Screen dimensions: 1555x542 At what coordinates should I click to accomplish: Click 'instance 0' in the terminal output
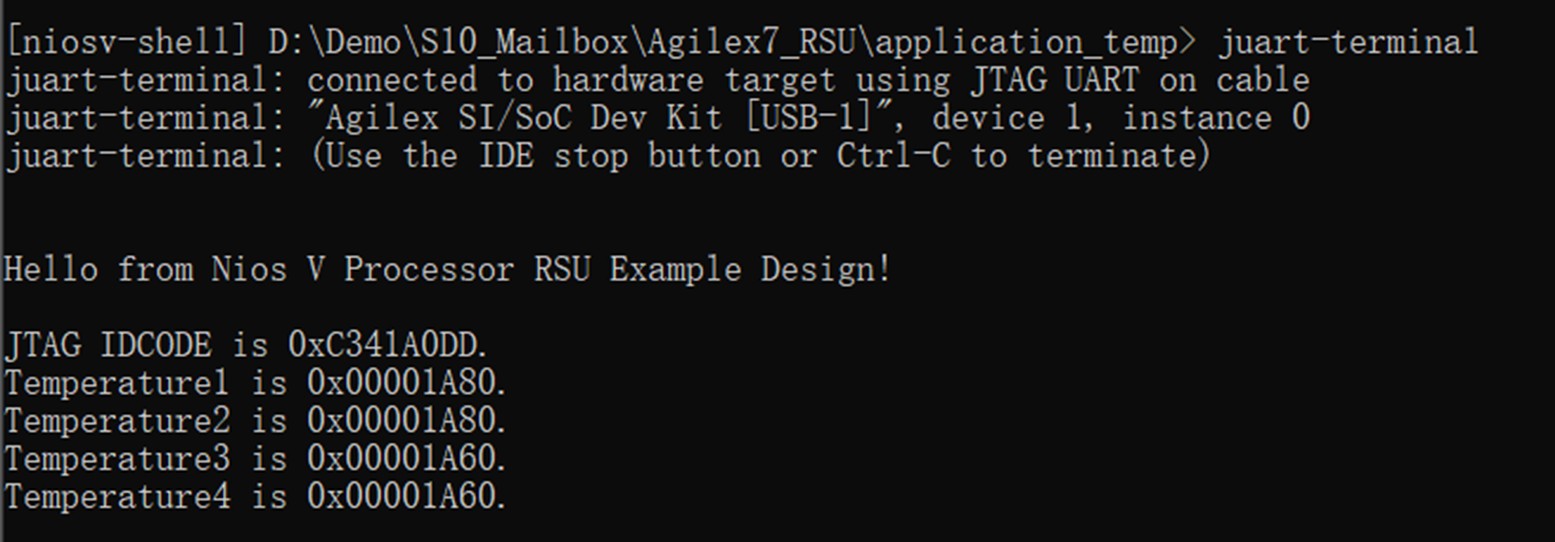[x=1216, y=118]
